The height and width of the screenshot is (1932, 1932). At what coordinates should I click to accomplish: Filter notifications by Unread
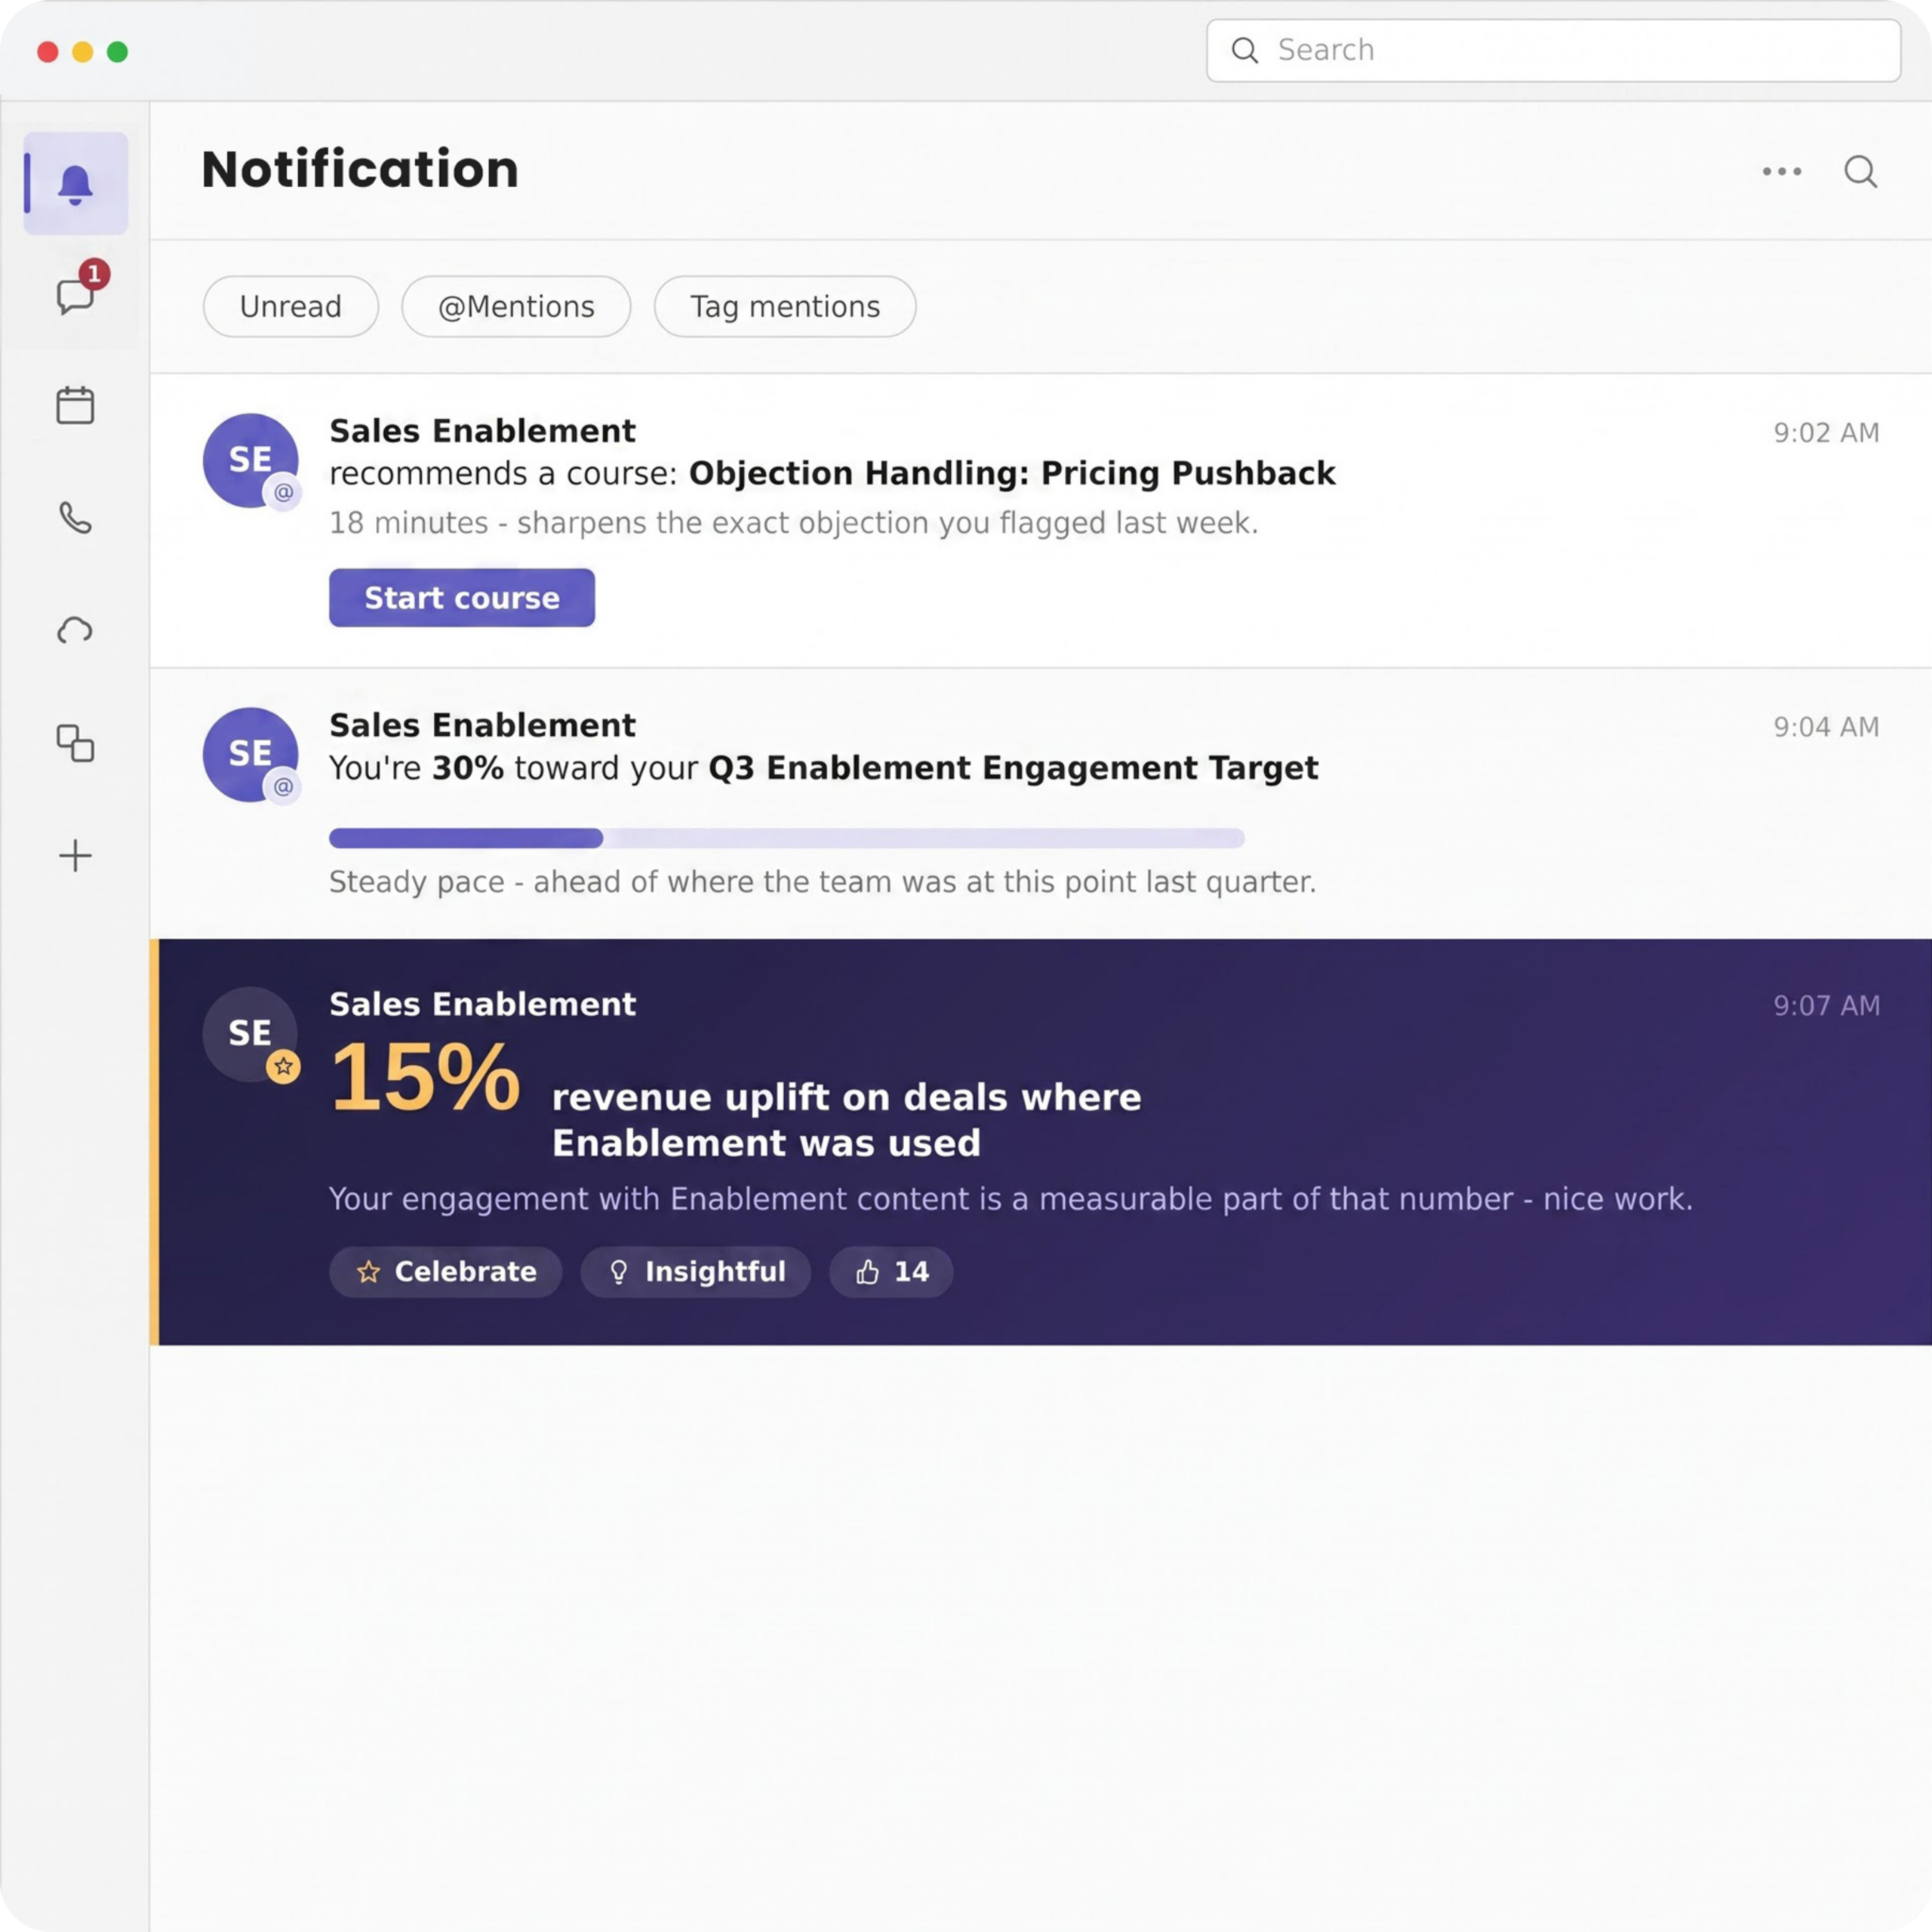point(291,306)
